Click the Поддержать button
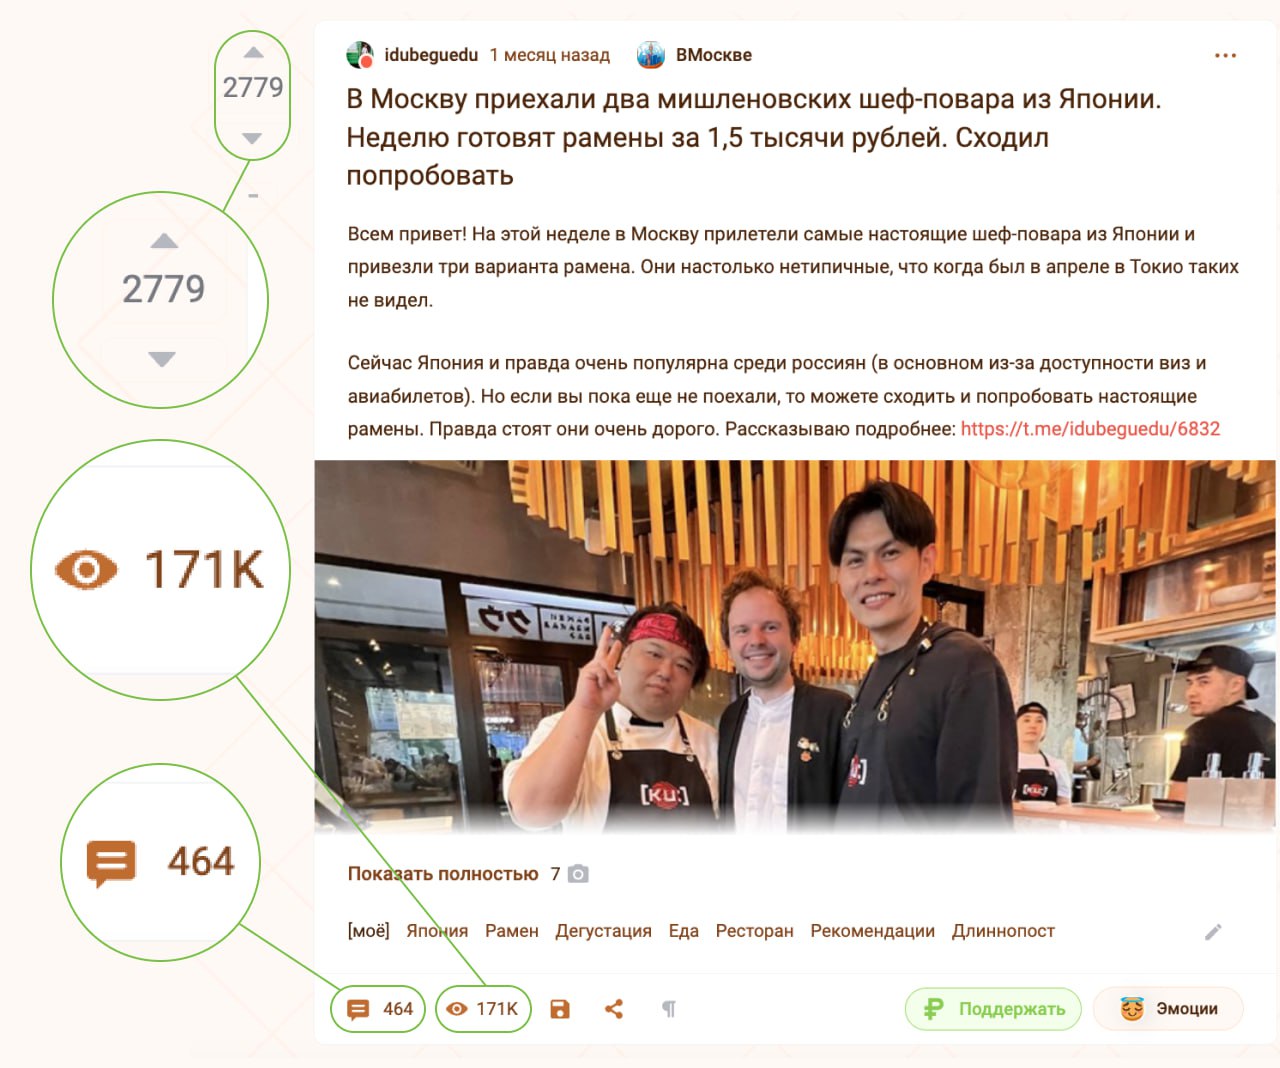Screen dimensions: 1280x1068 point(993,1009)
